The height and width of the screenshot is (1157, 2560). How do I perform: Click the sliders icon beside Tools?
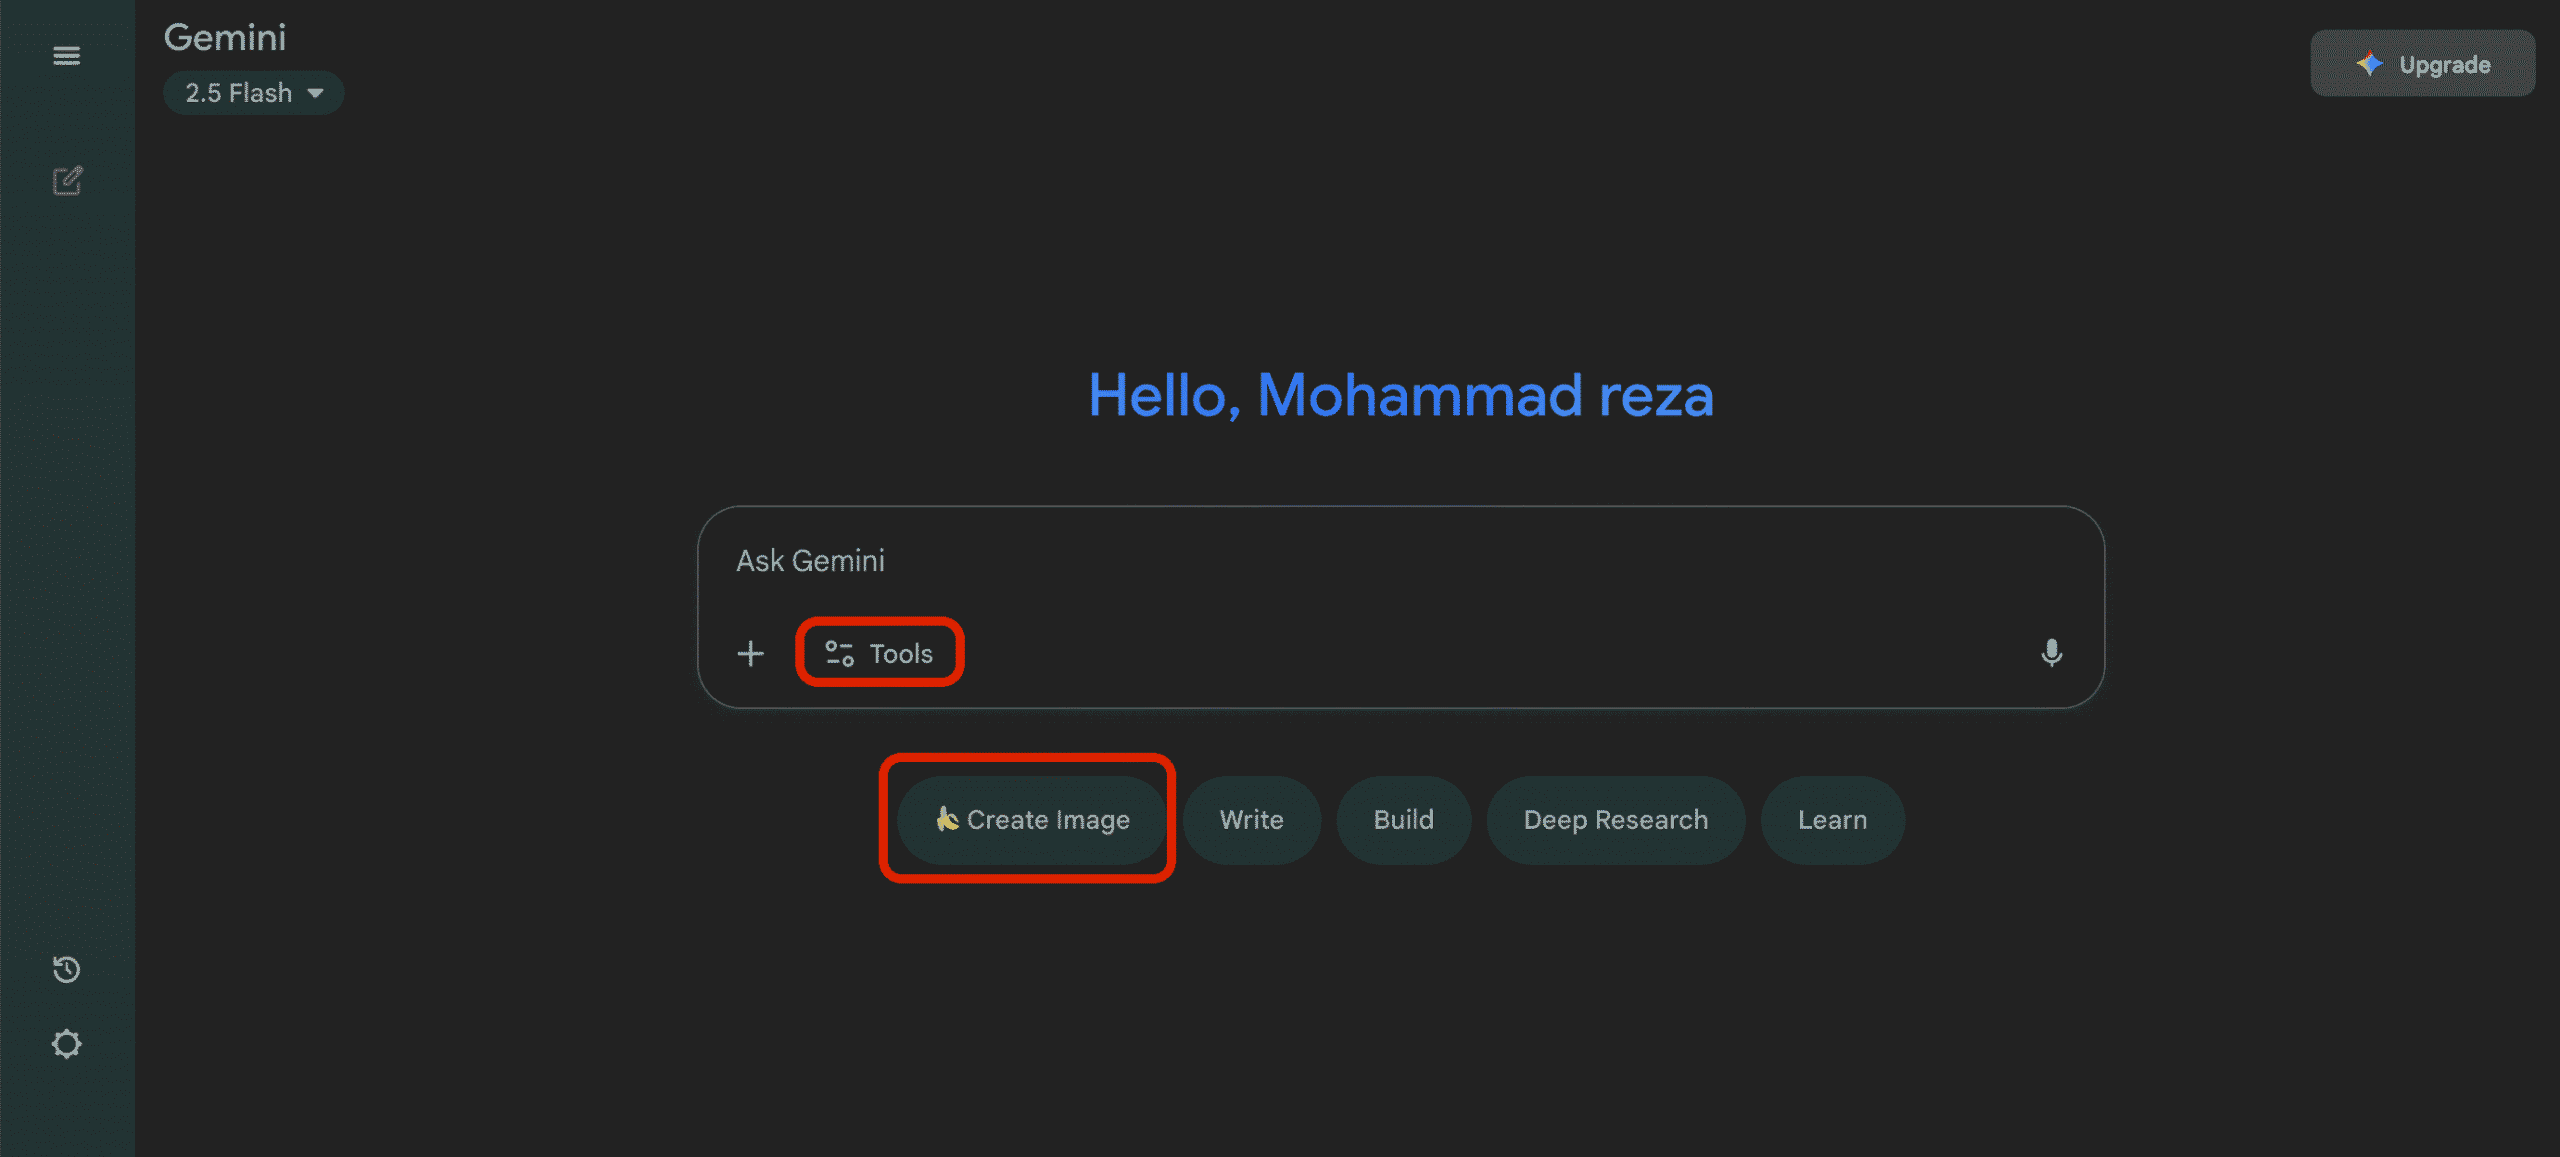coord(839,654)
